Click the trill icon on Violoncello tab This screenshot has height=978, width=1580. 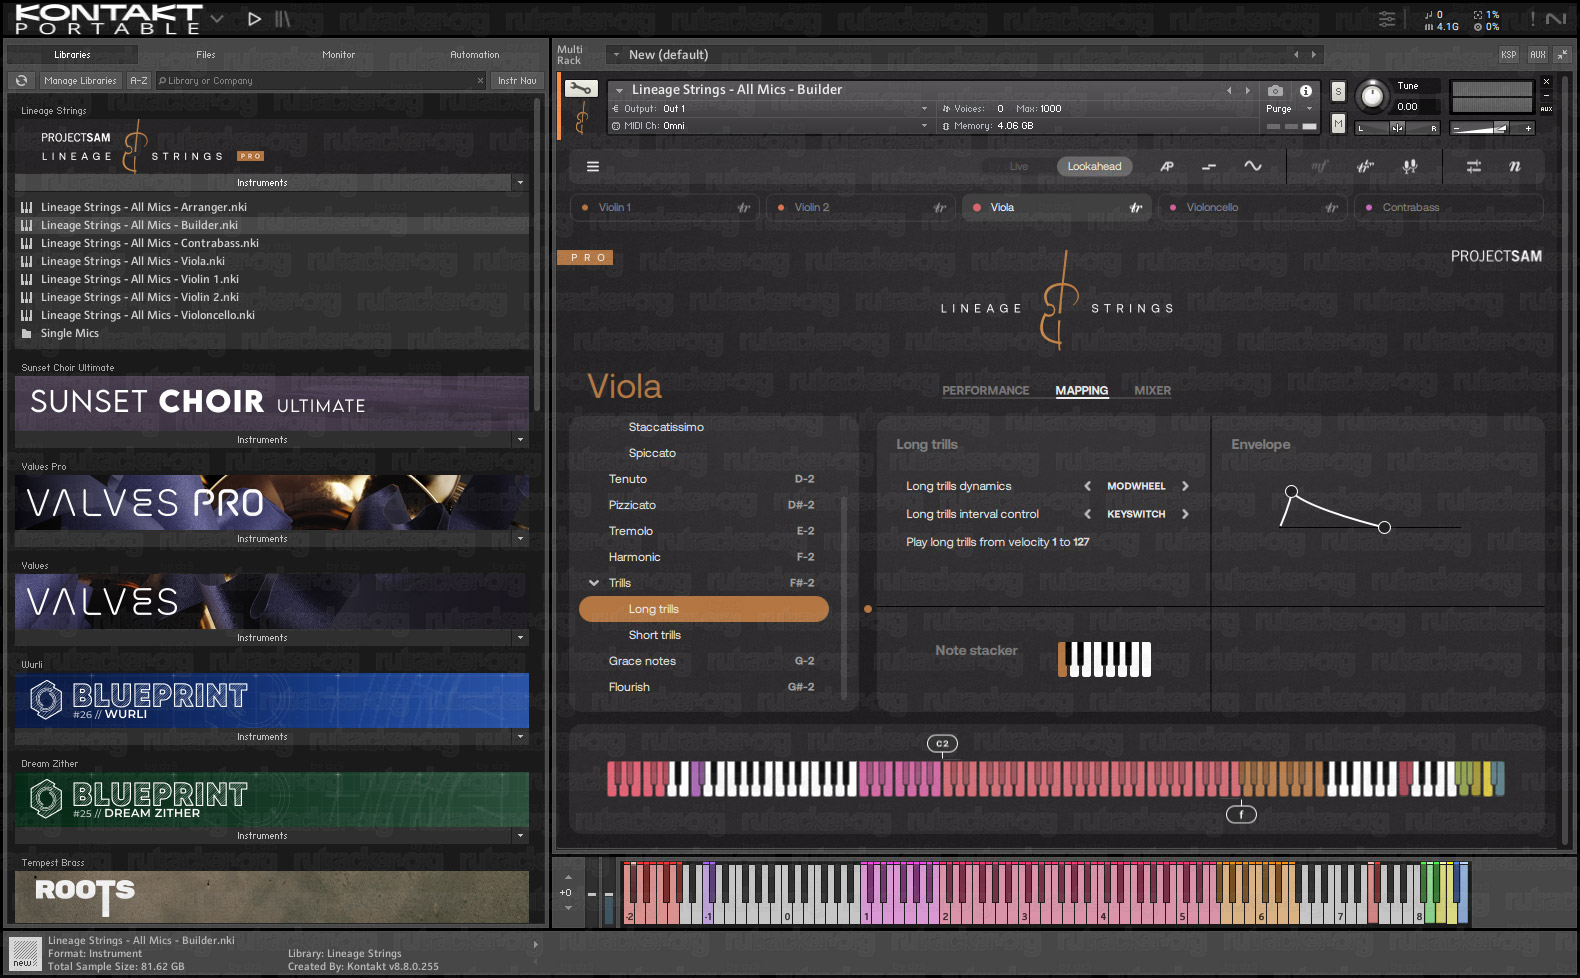click(1331, 208)
